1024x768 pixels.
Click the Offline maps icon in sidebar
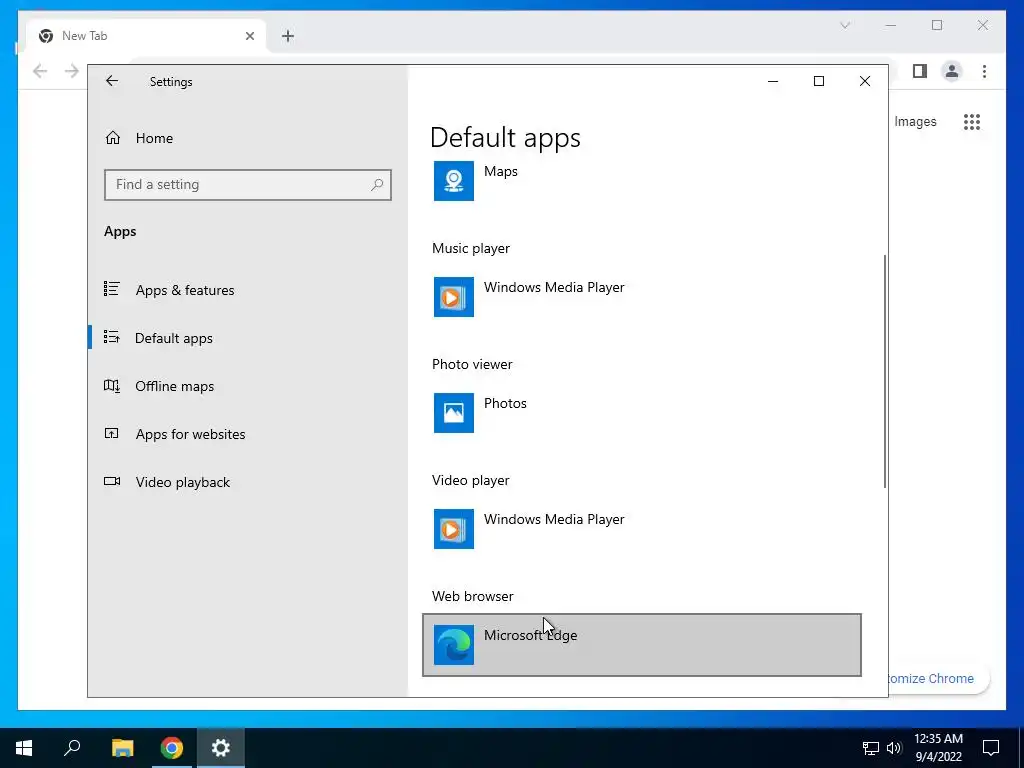112,385
